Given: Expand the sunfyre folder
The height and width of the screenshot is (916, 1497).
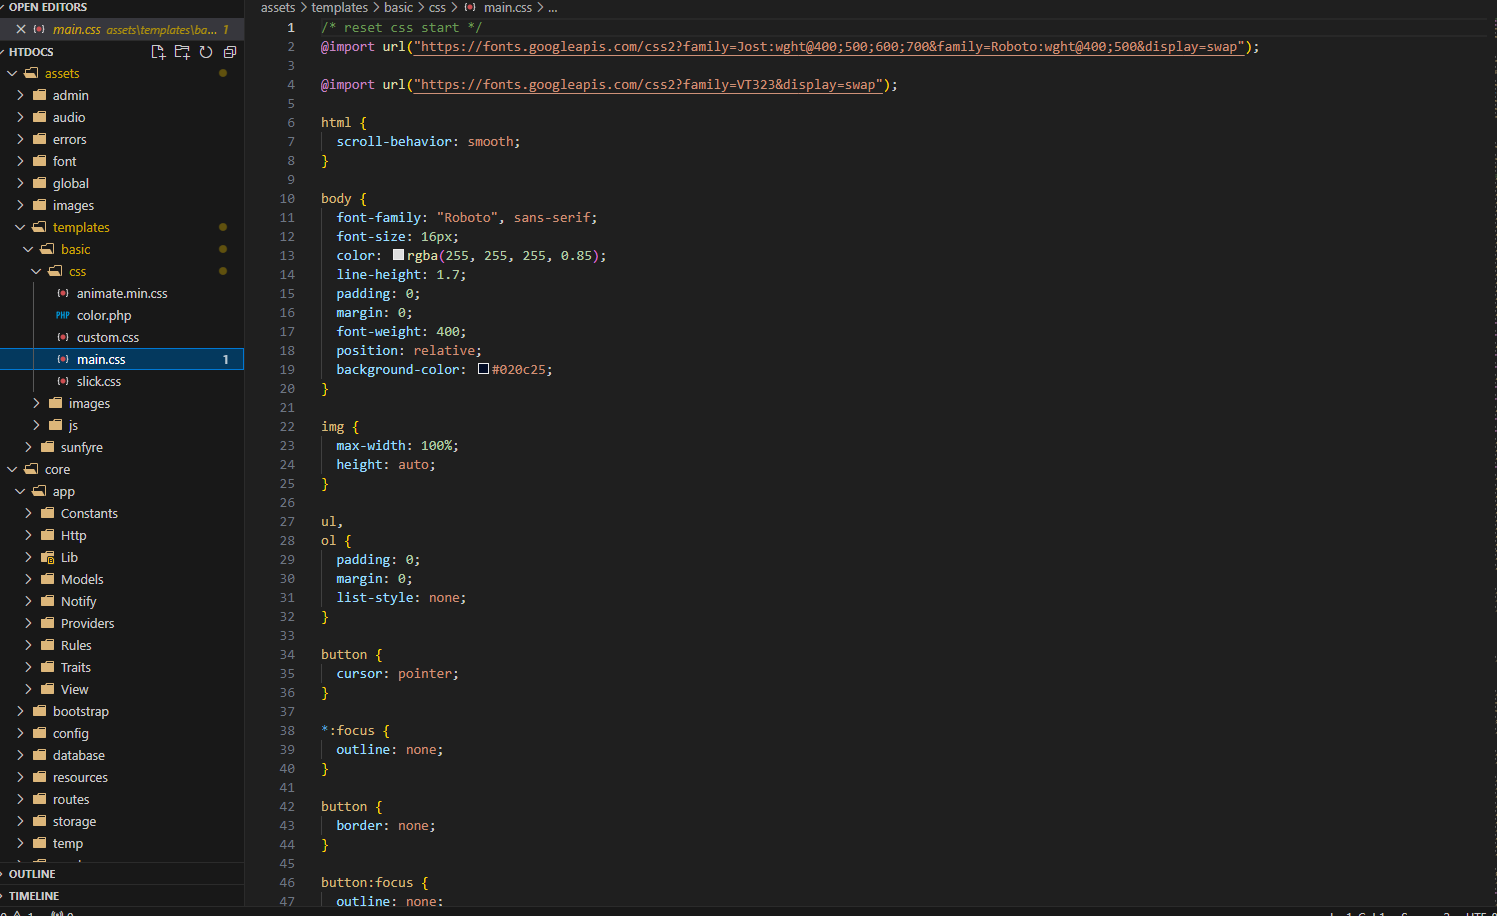Looking at the screenshot, I should [x=122, y=447].
